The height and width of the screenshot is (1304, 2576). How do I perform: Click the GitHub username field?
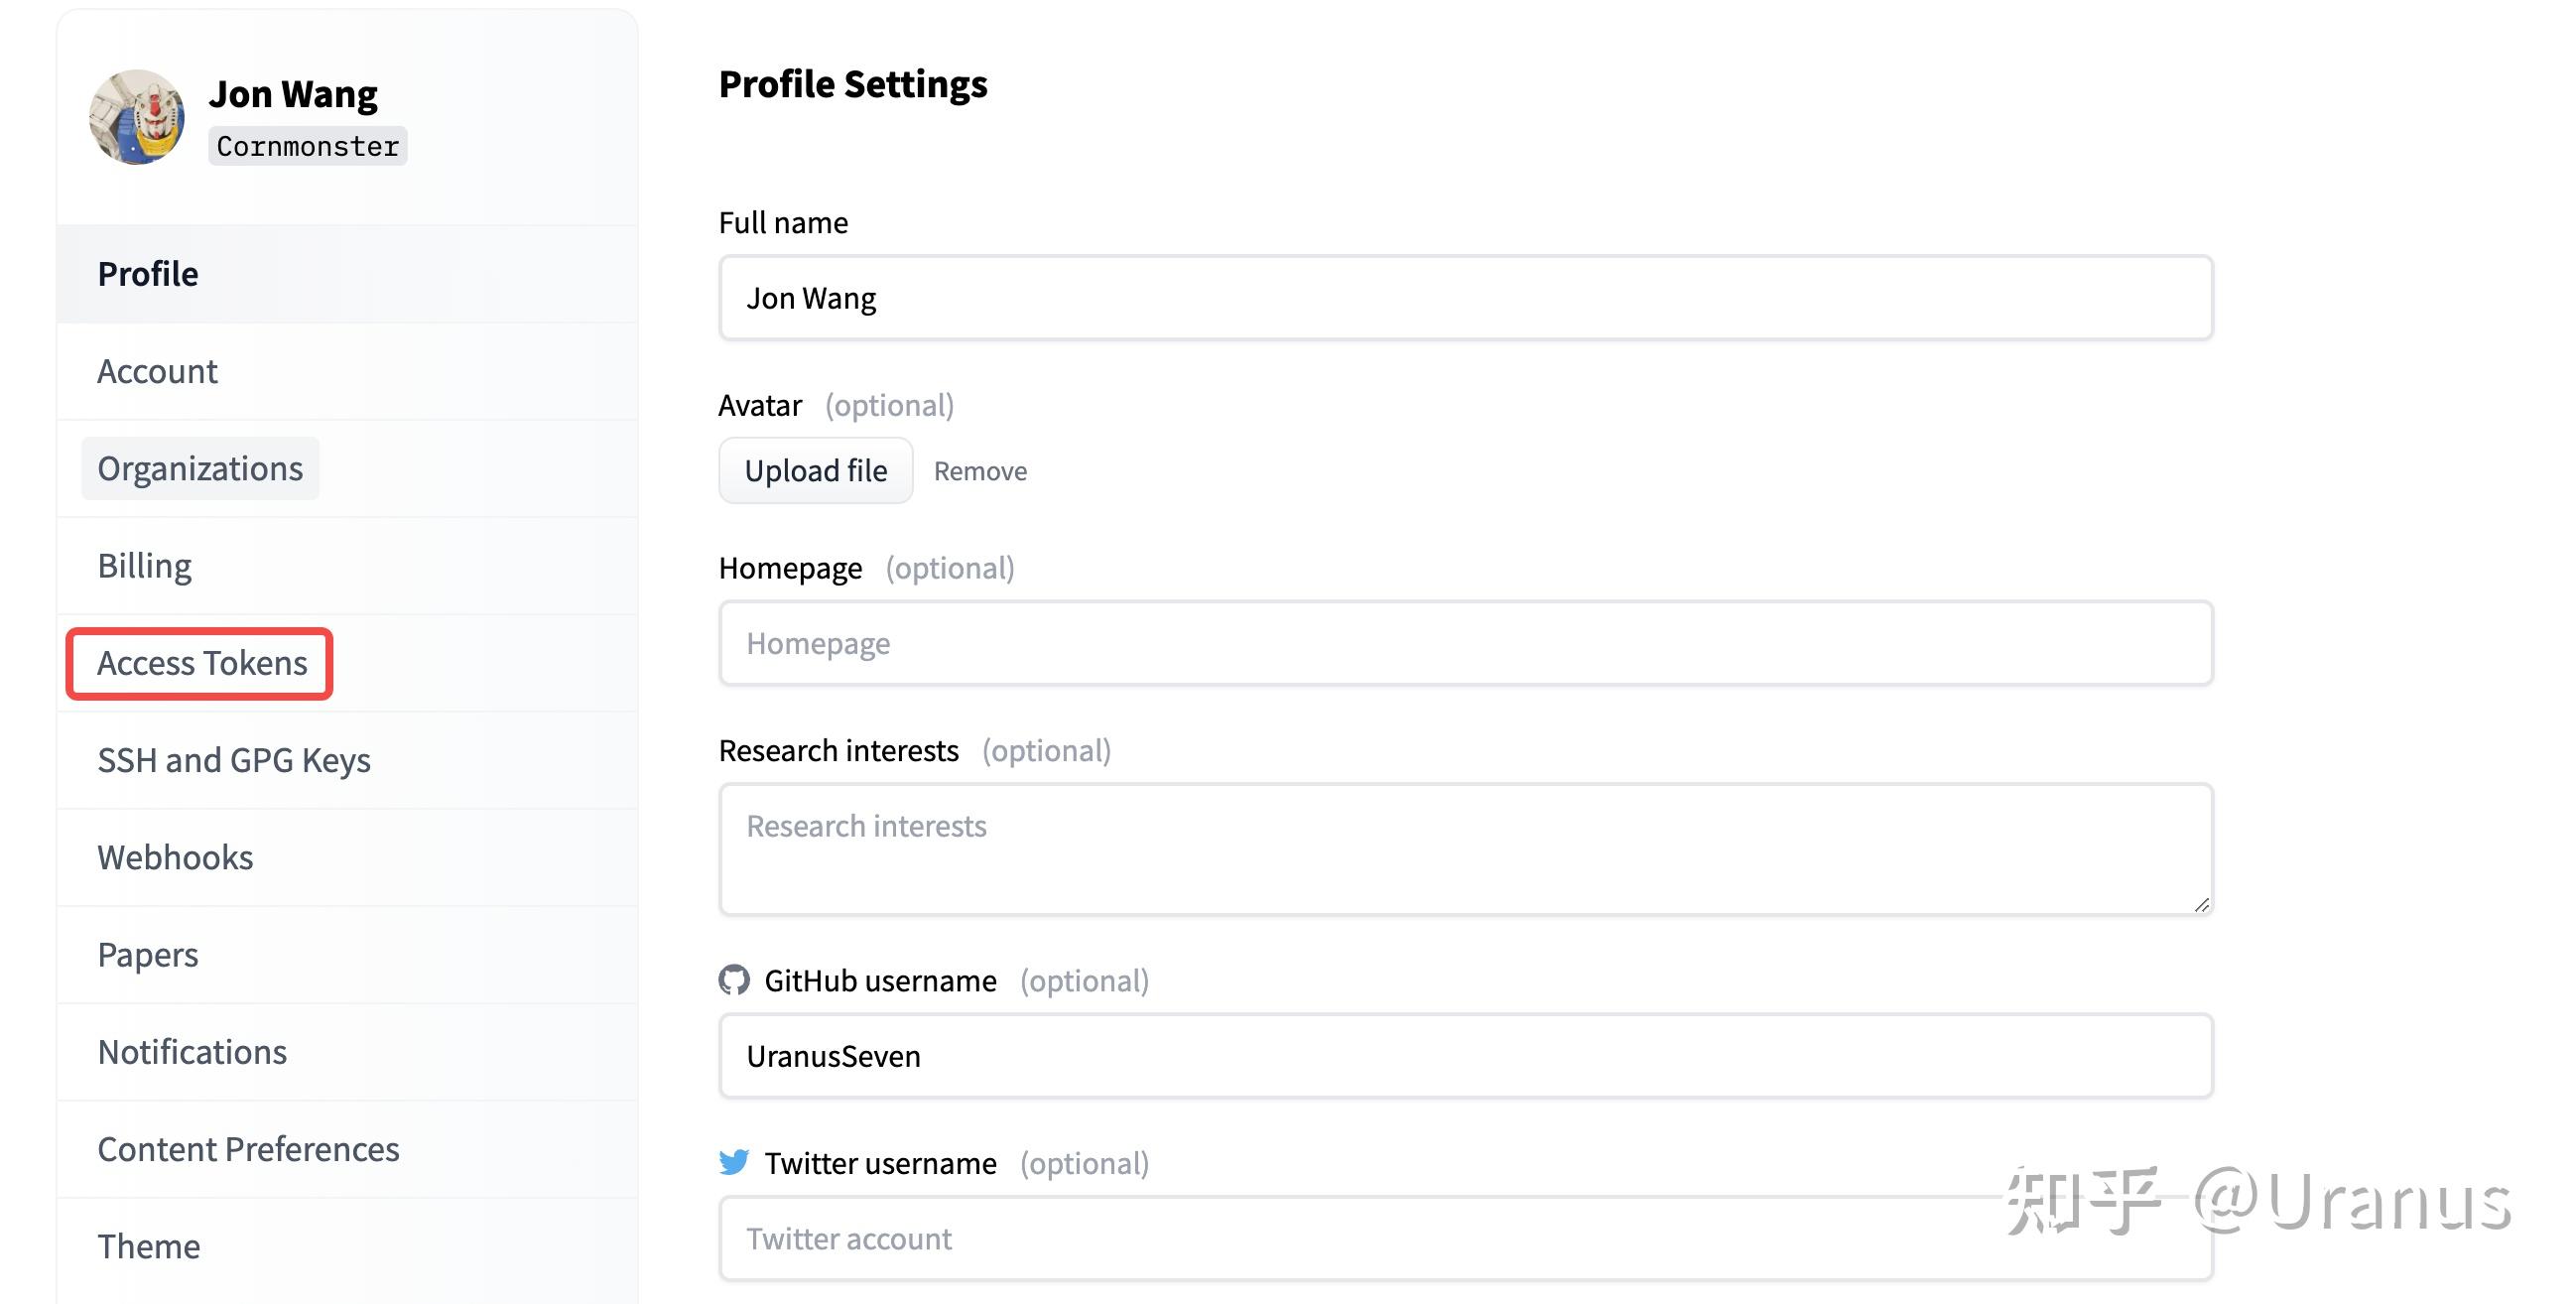(1465, 1056)
